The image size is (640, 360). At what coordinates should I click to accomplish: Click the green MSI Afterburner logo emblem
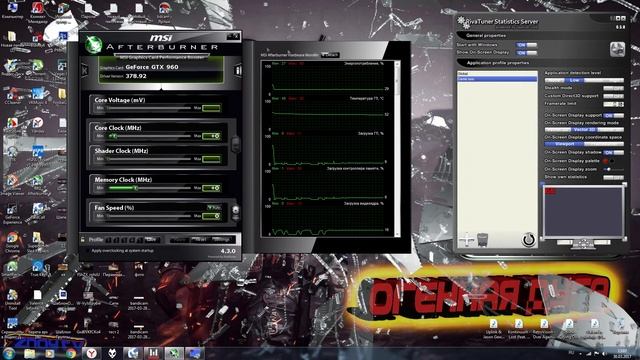click(x=93, y=44)
